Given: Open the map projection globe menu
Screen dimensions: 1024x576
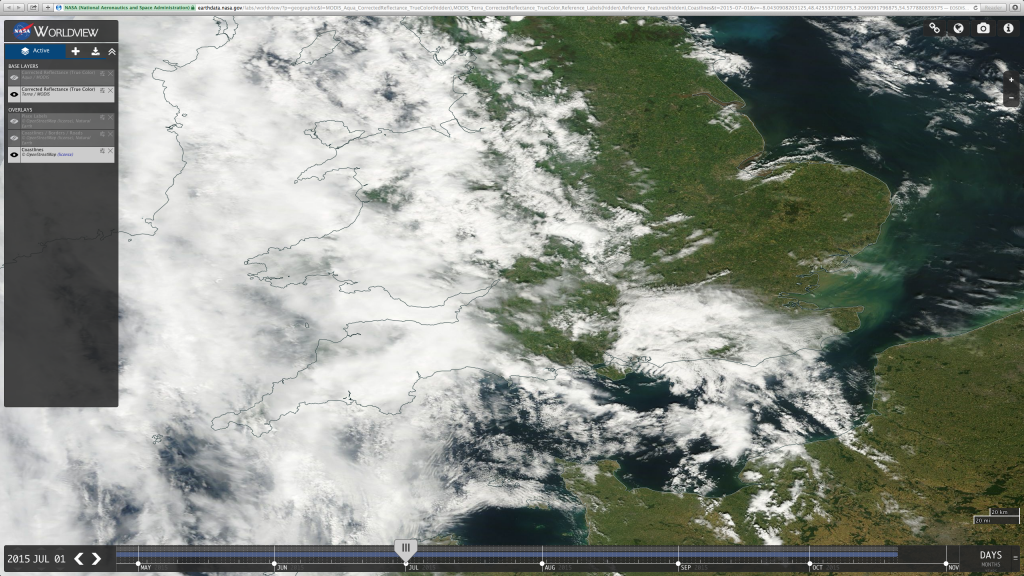Looking at the screenshot, I should pyautogui.click(x=958, y=28).
